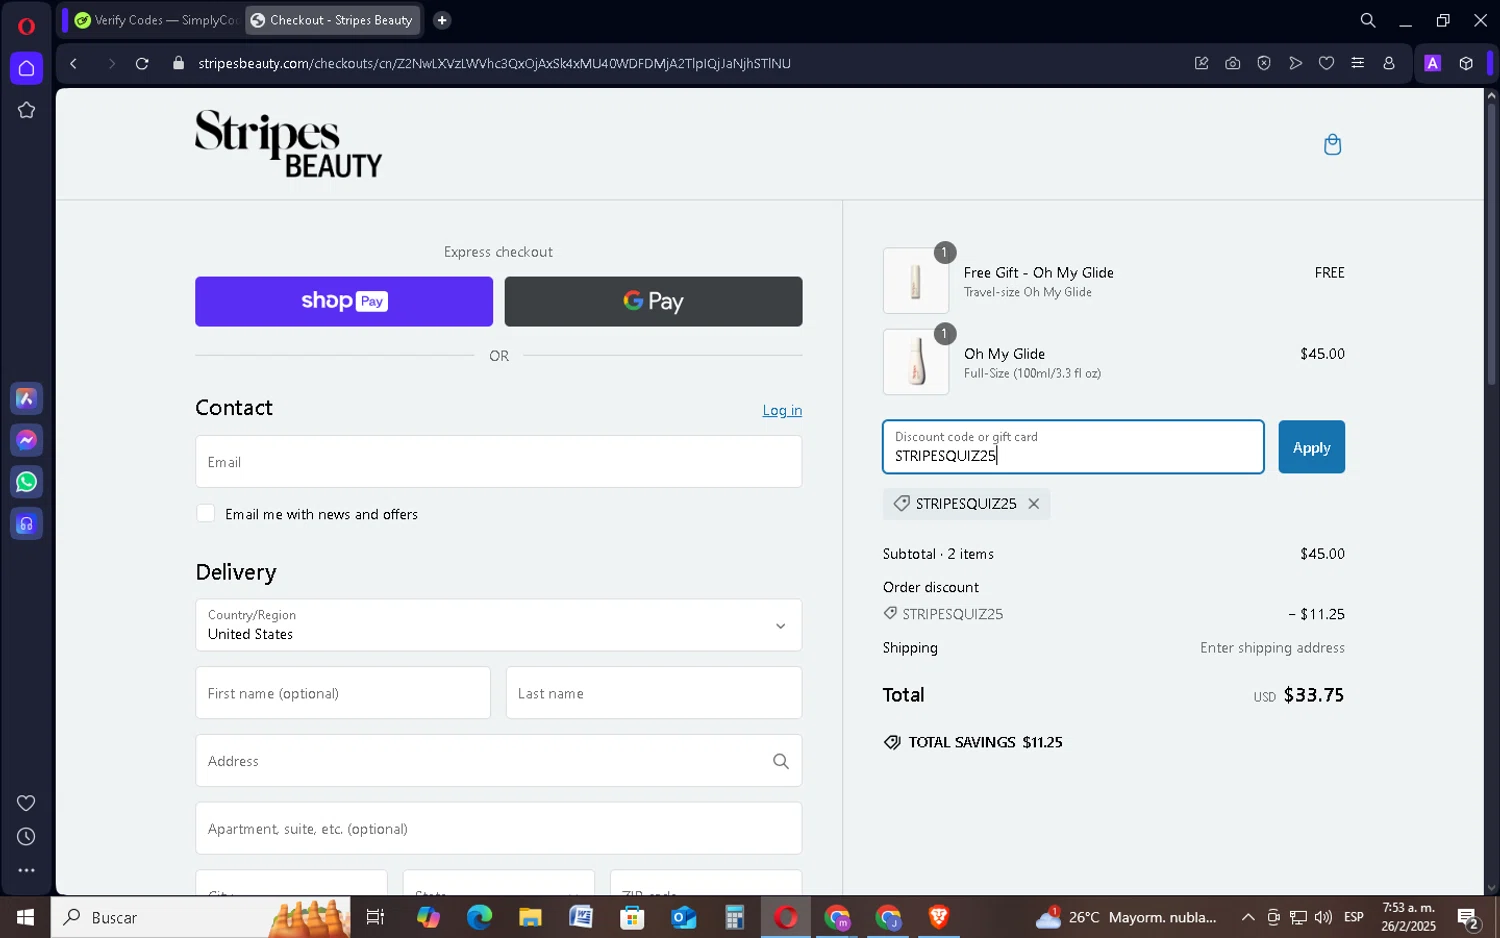Open Brave browser from taskbar

click(x=939, y=917)
